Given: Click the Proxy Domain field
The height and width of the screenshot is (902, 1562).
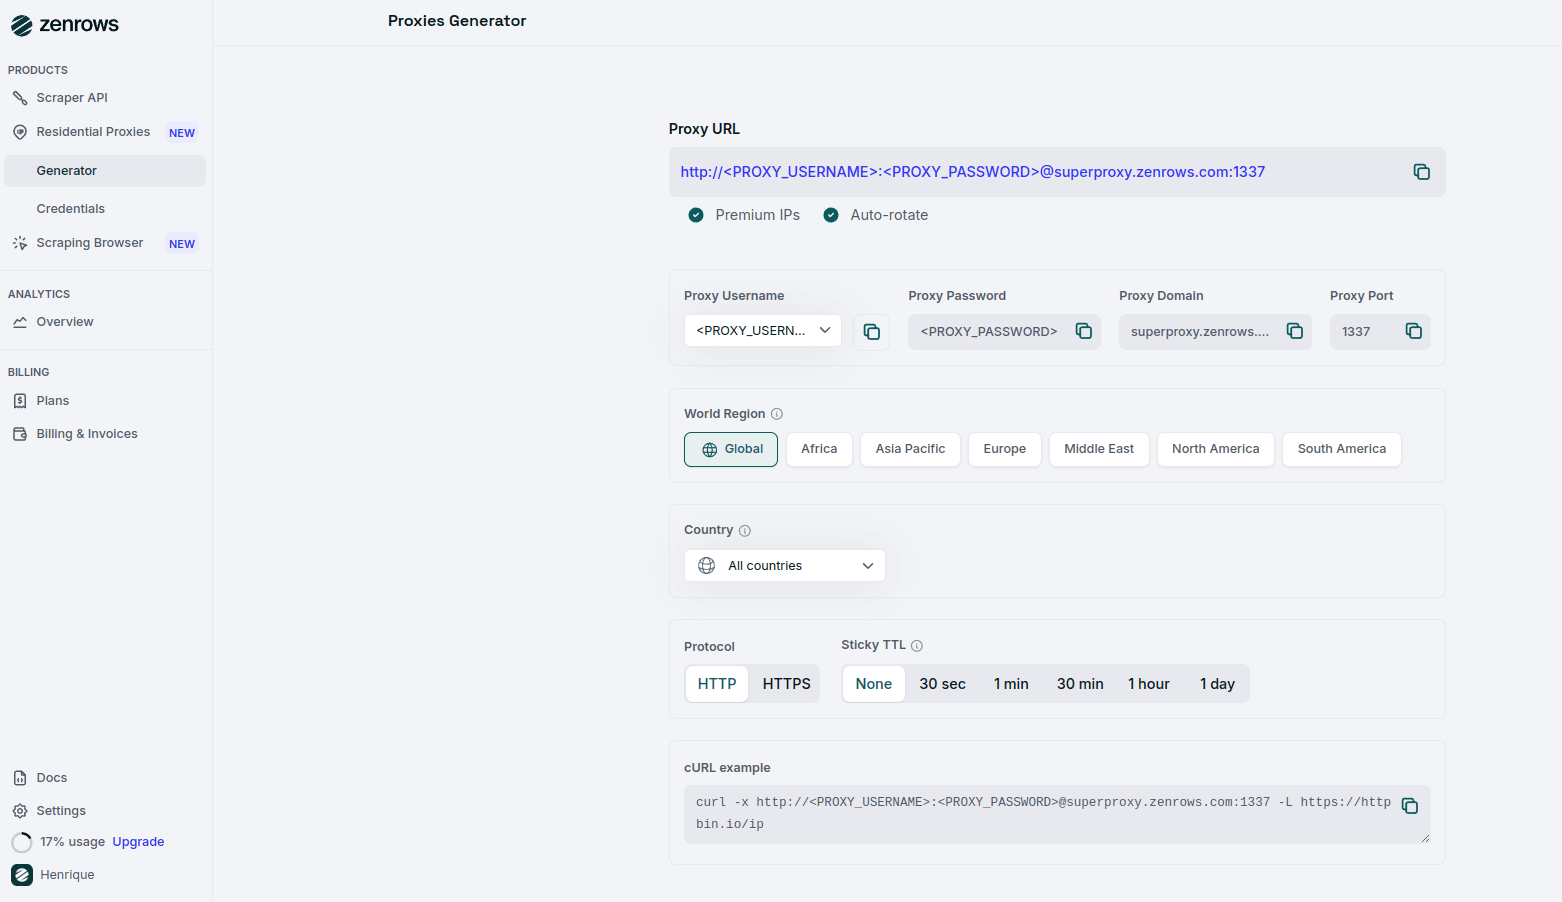Looking at the screenshot, I should [x=1215, y=332].
